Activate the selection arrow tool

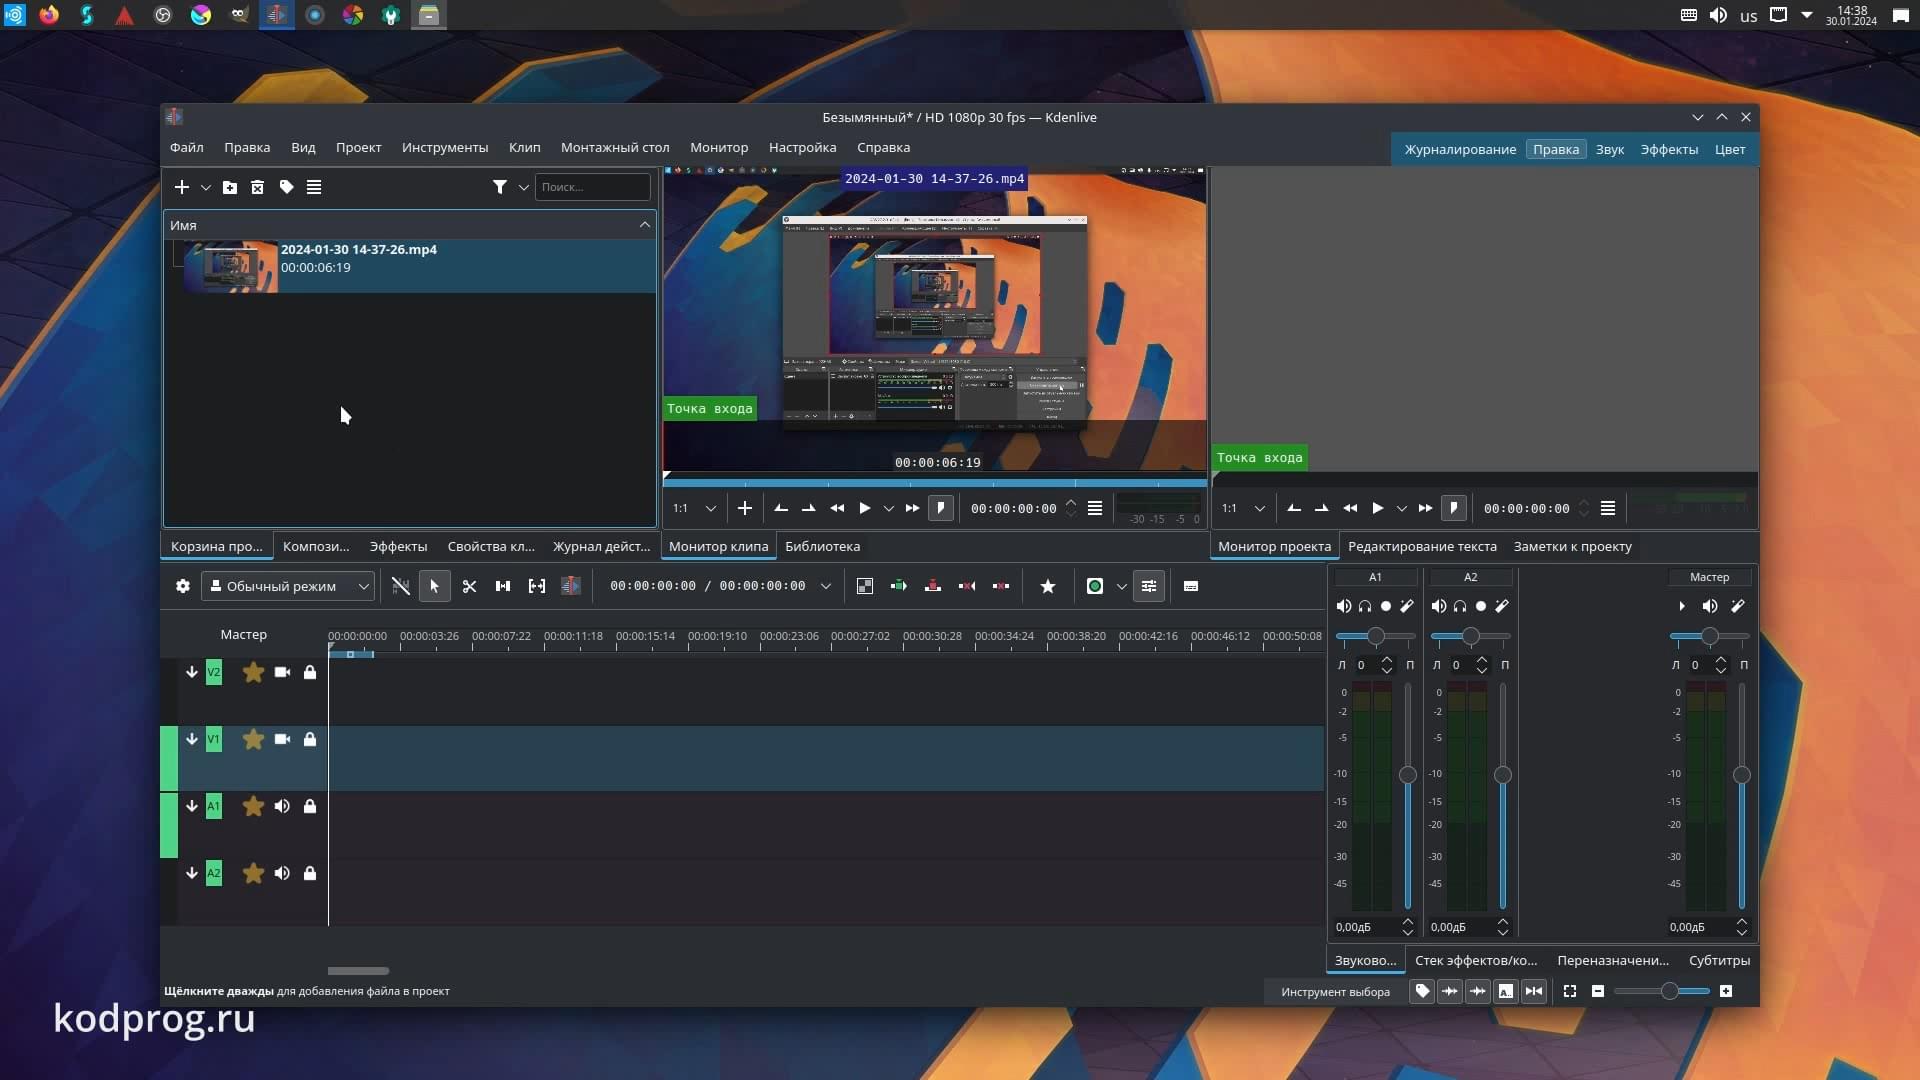(x=434, y=587)
